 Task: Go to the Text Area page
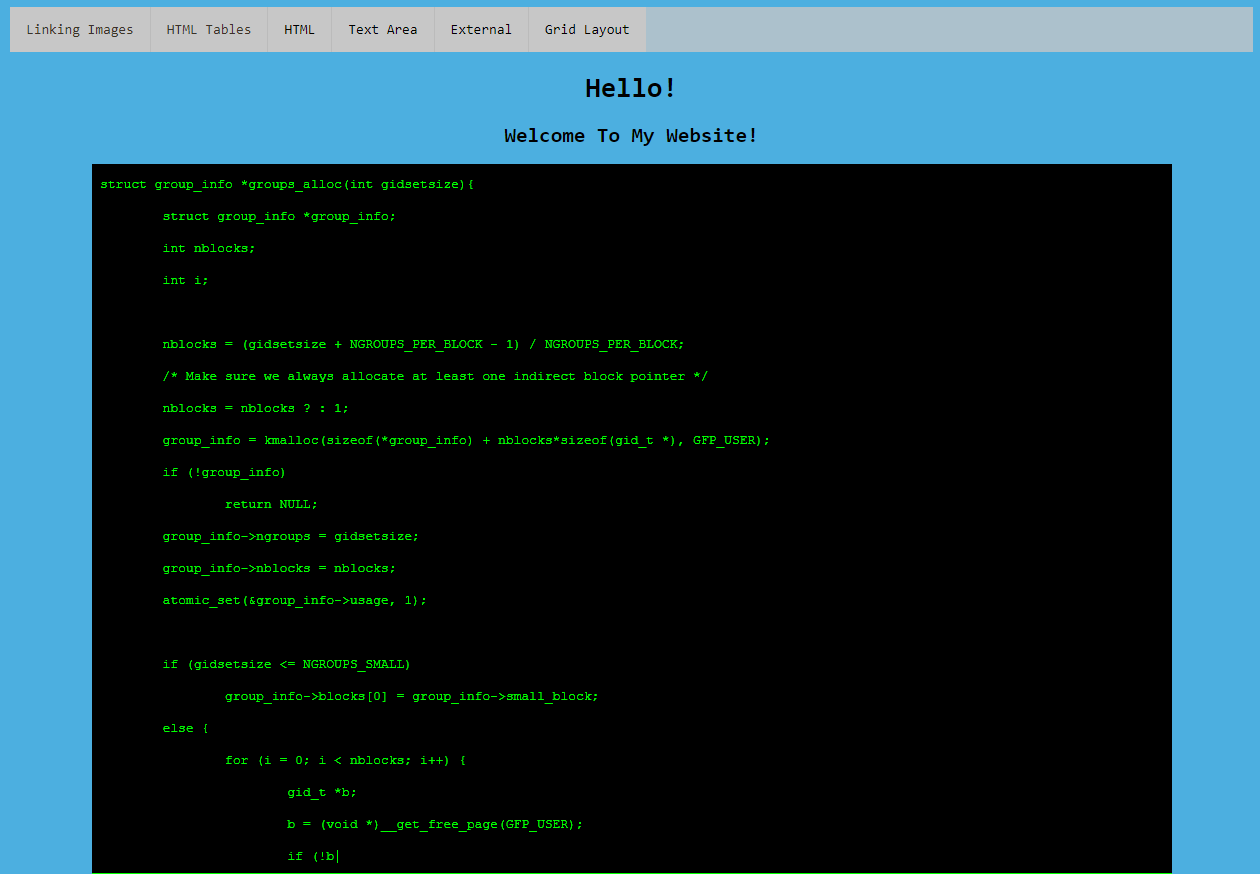pyautogui.click(x=383, y=30)
